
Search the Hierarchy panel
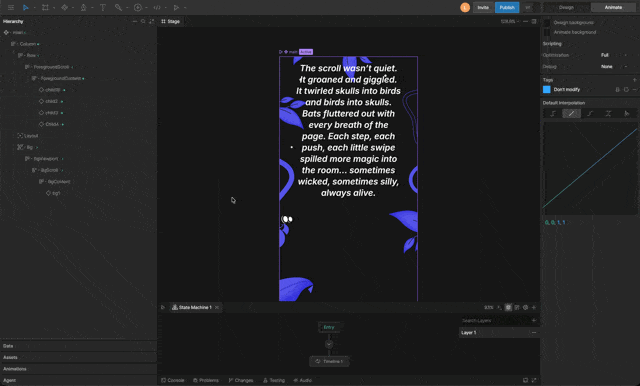point(143,21)
